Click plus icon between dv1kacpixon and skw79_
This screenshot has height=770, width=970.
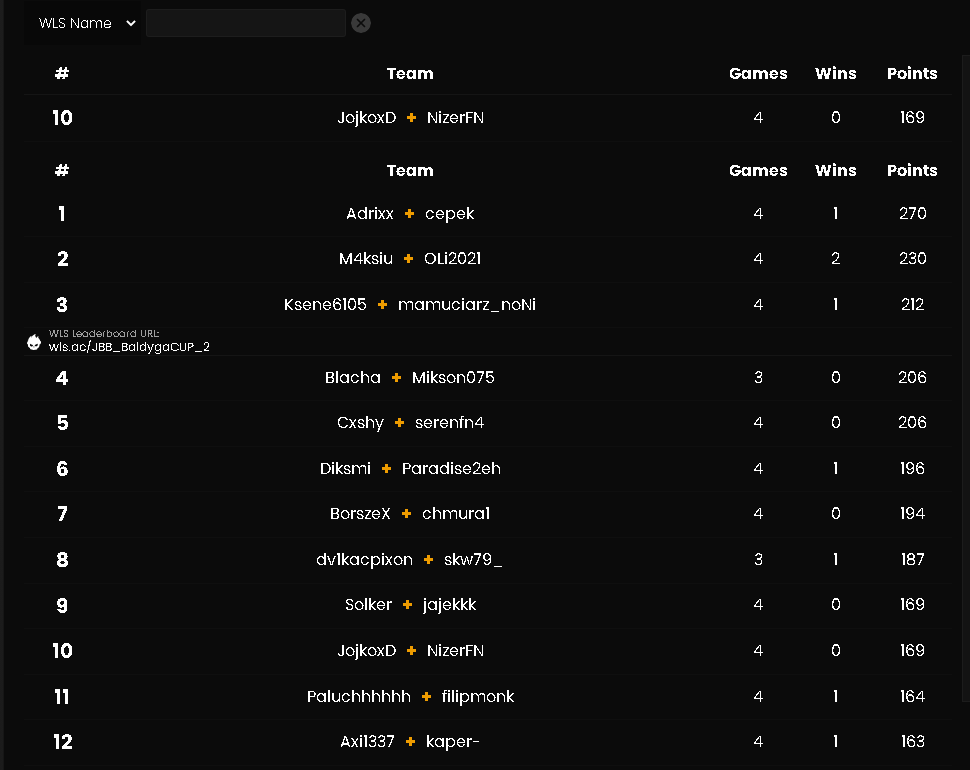coord(428,559)
